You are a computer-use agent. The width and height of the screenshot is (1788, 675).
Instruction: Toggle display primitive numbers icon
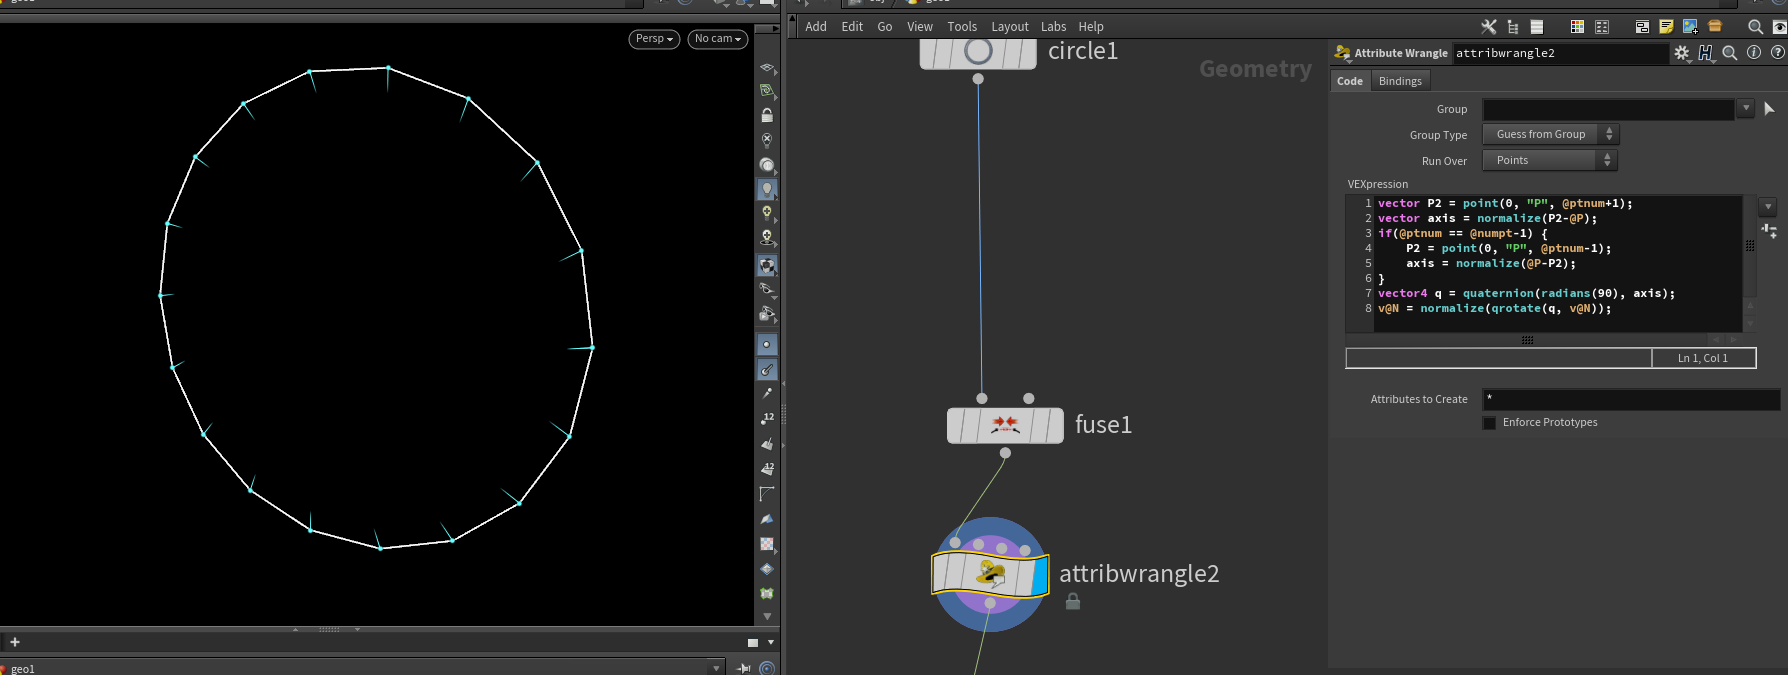coord(767,469)
